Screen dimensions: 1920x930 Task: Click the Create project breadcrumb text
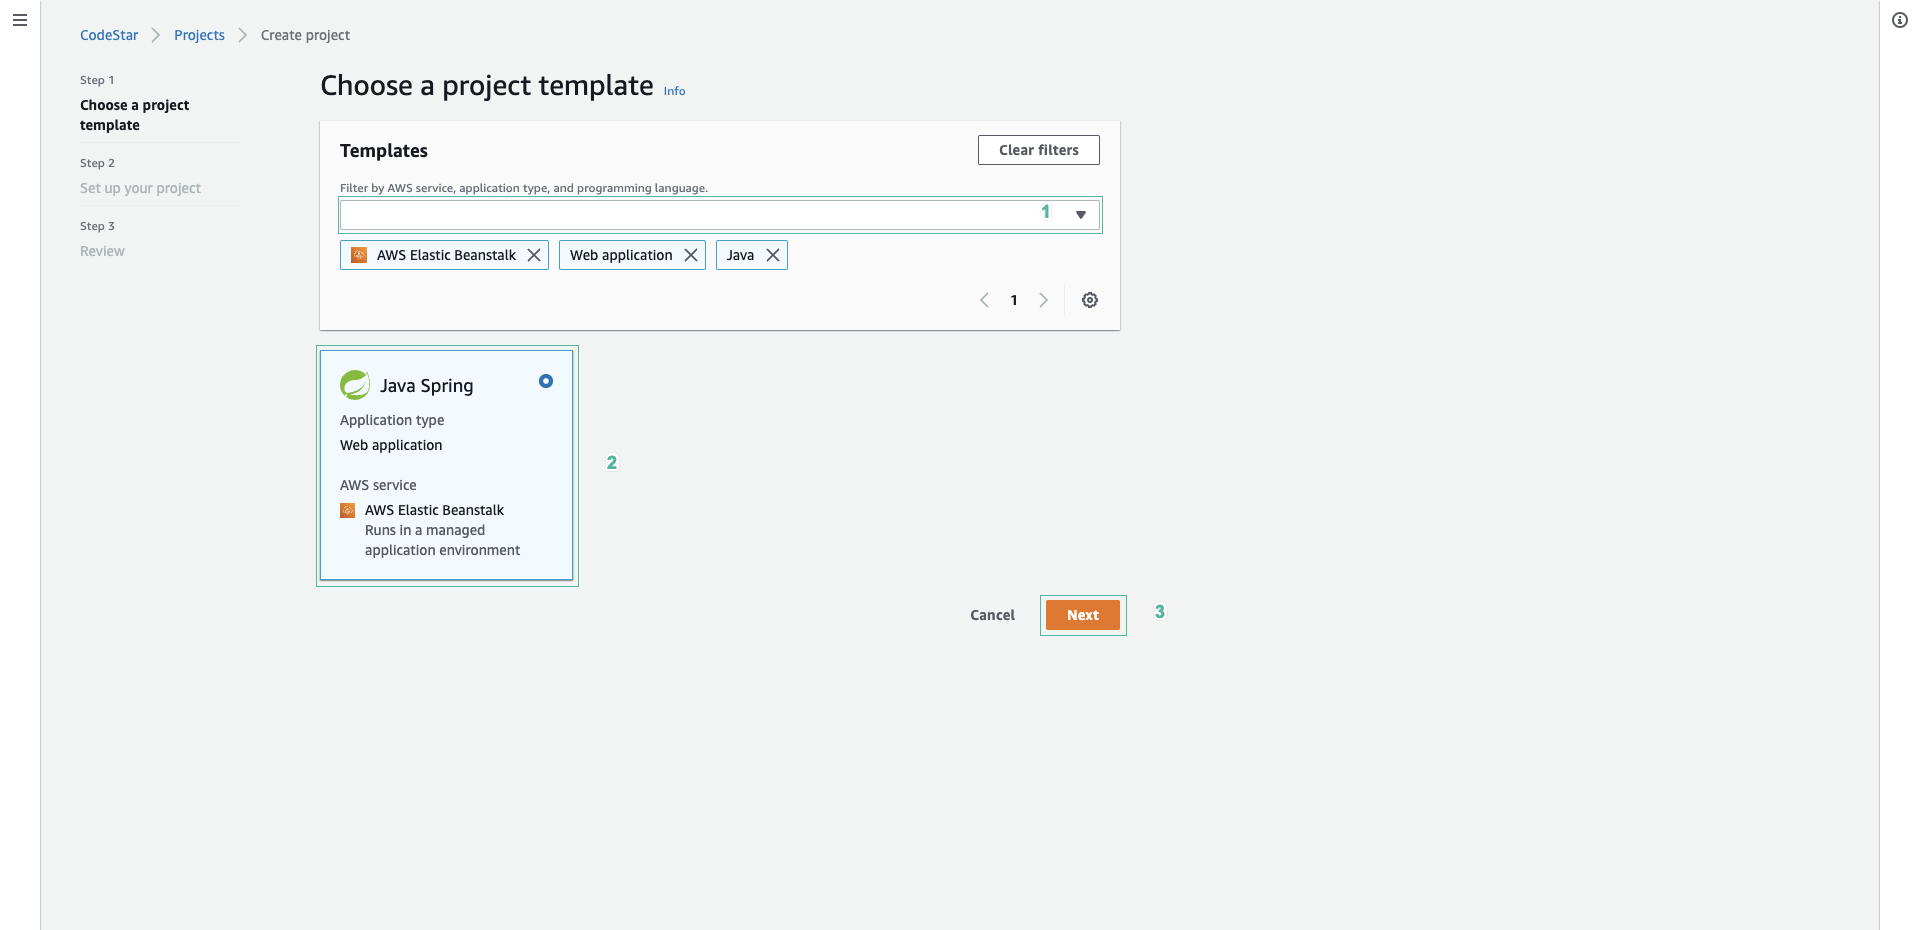305,35
